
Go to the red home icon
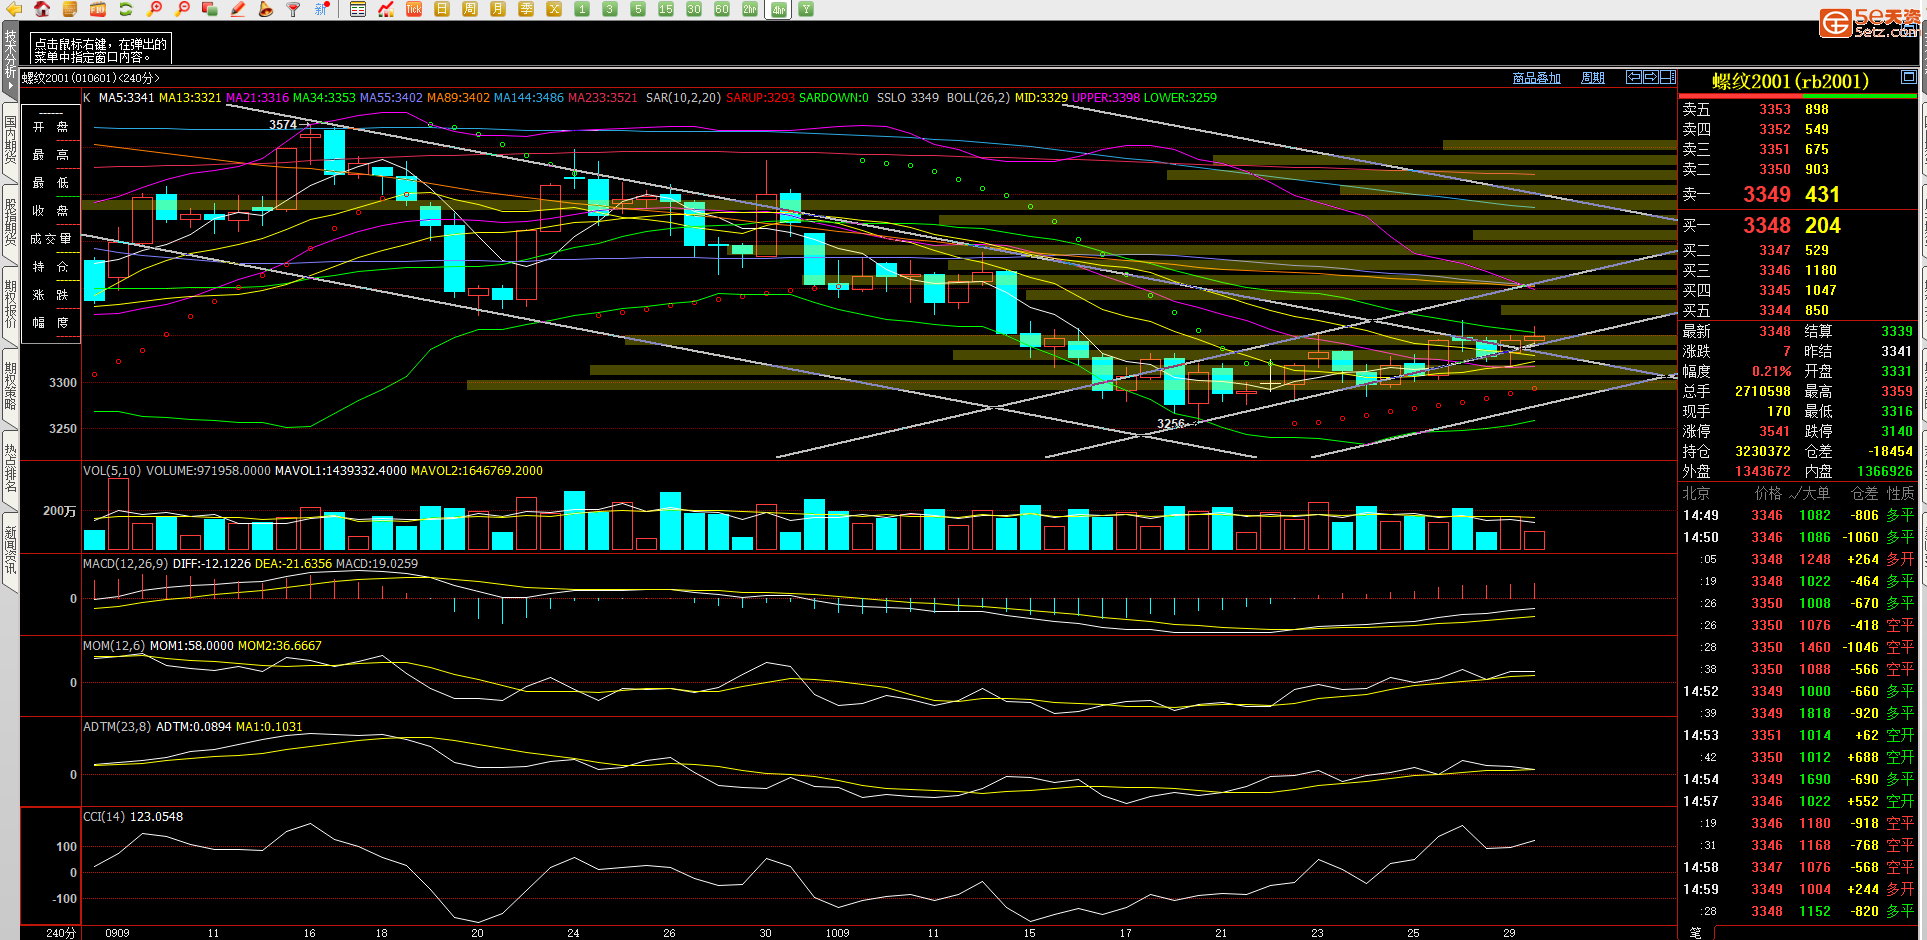[x=42, y=9]
